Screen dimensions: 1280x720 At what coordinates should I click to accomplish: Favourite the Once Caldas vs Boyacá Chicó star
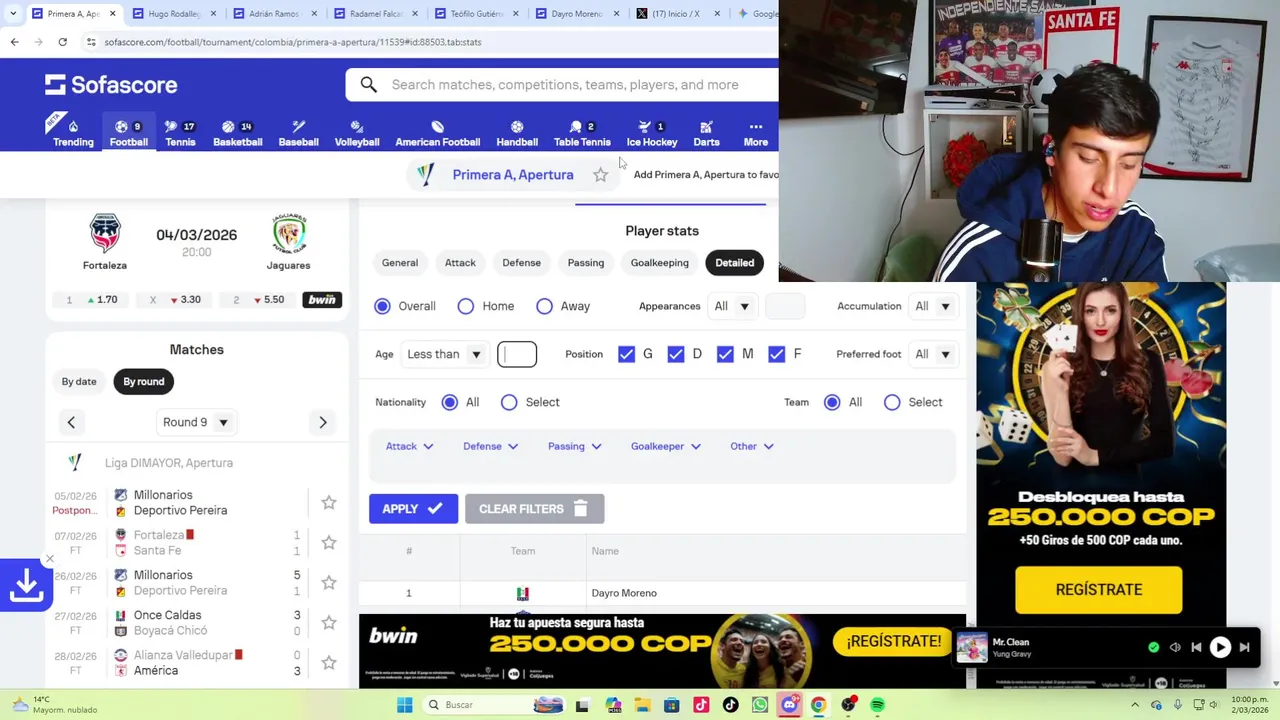tap(328, 623)
